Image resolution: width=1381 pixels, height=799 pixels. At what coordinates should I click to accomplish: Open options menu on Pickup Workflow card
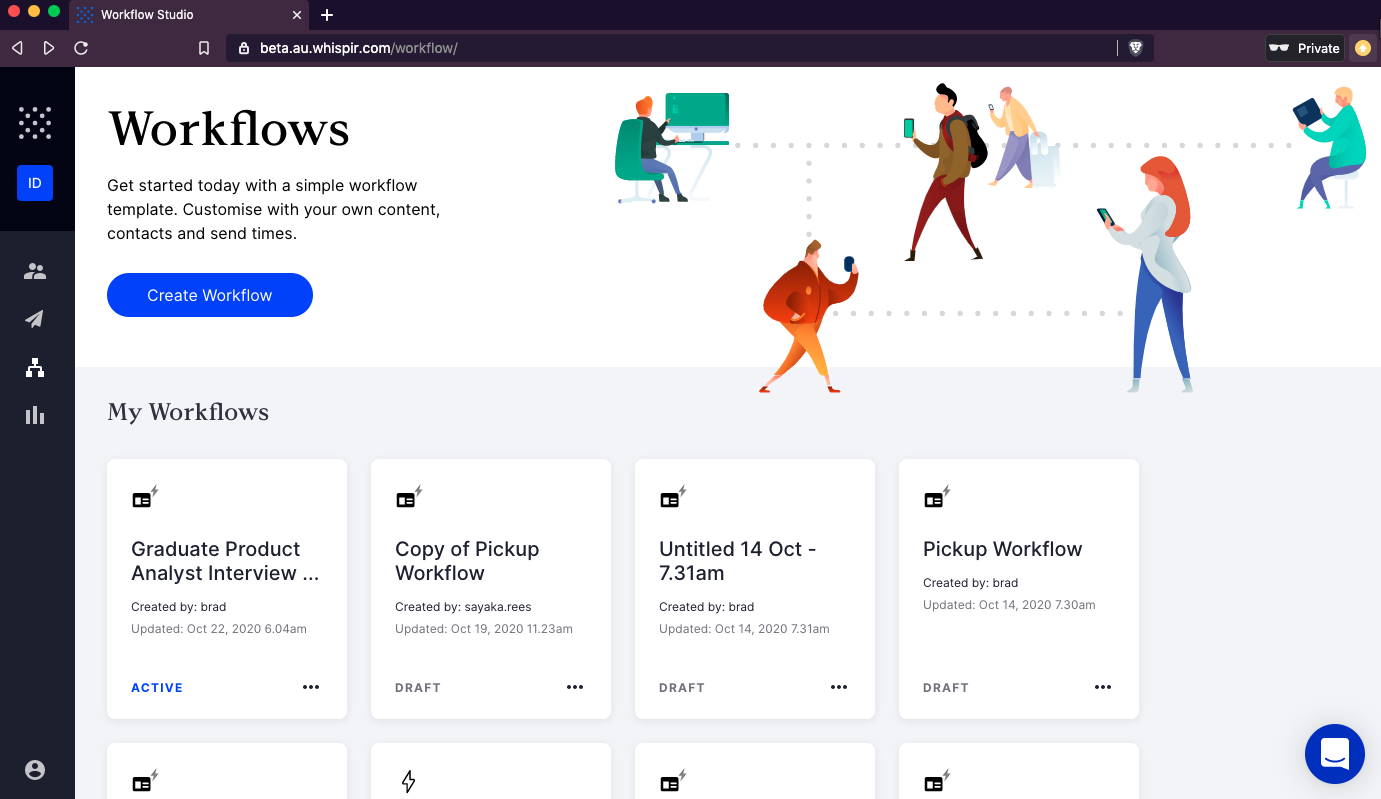coord(1103,687)
